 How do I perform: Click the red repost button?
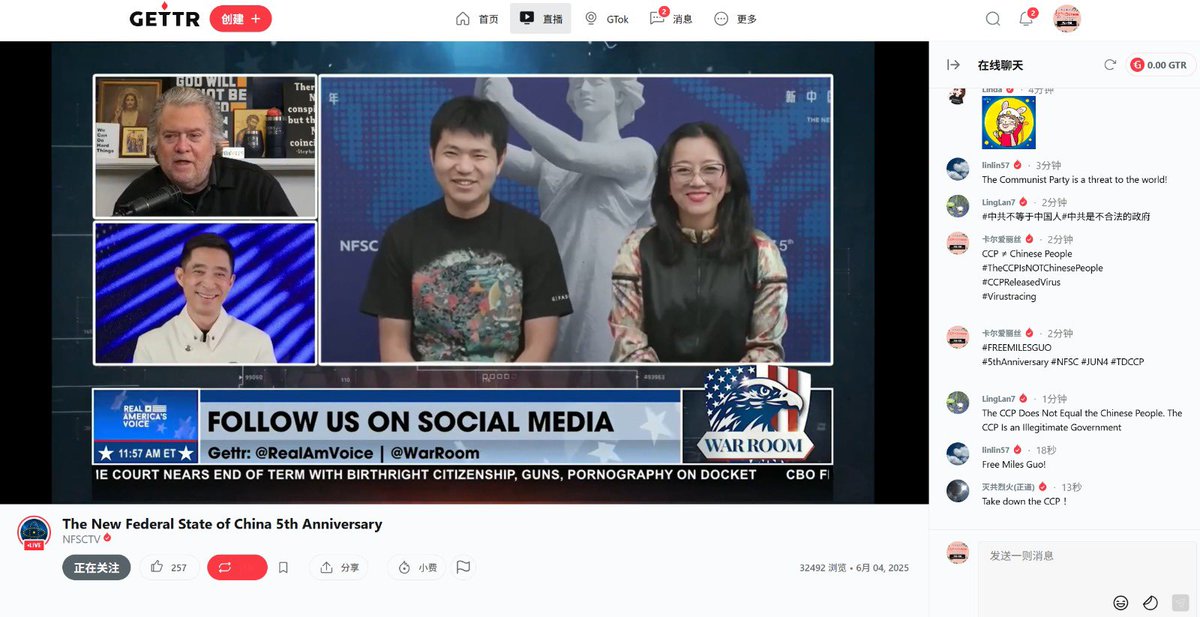[237, 568]
